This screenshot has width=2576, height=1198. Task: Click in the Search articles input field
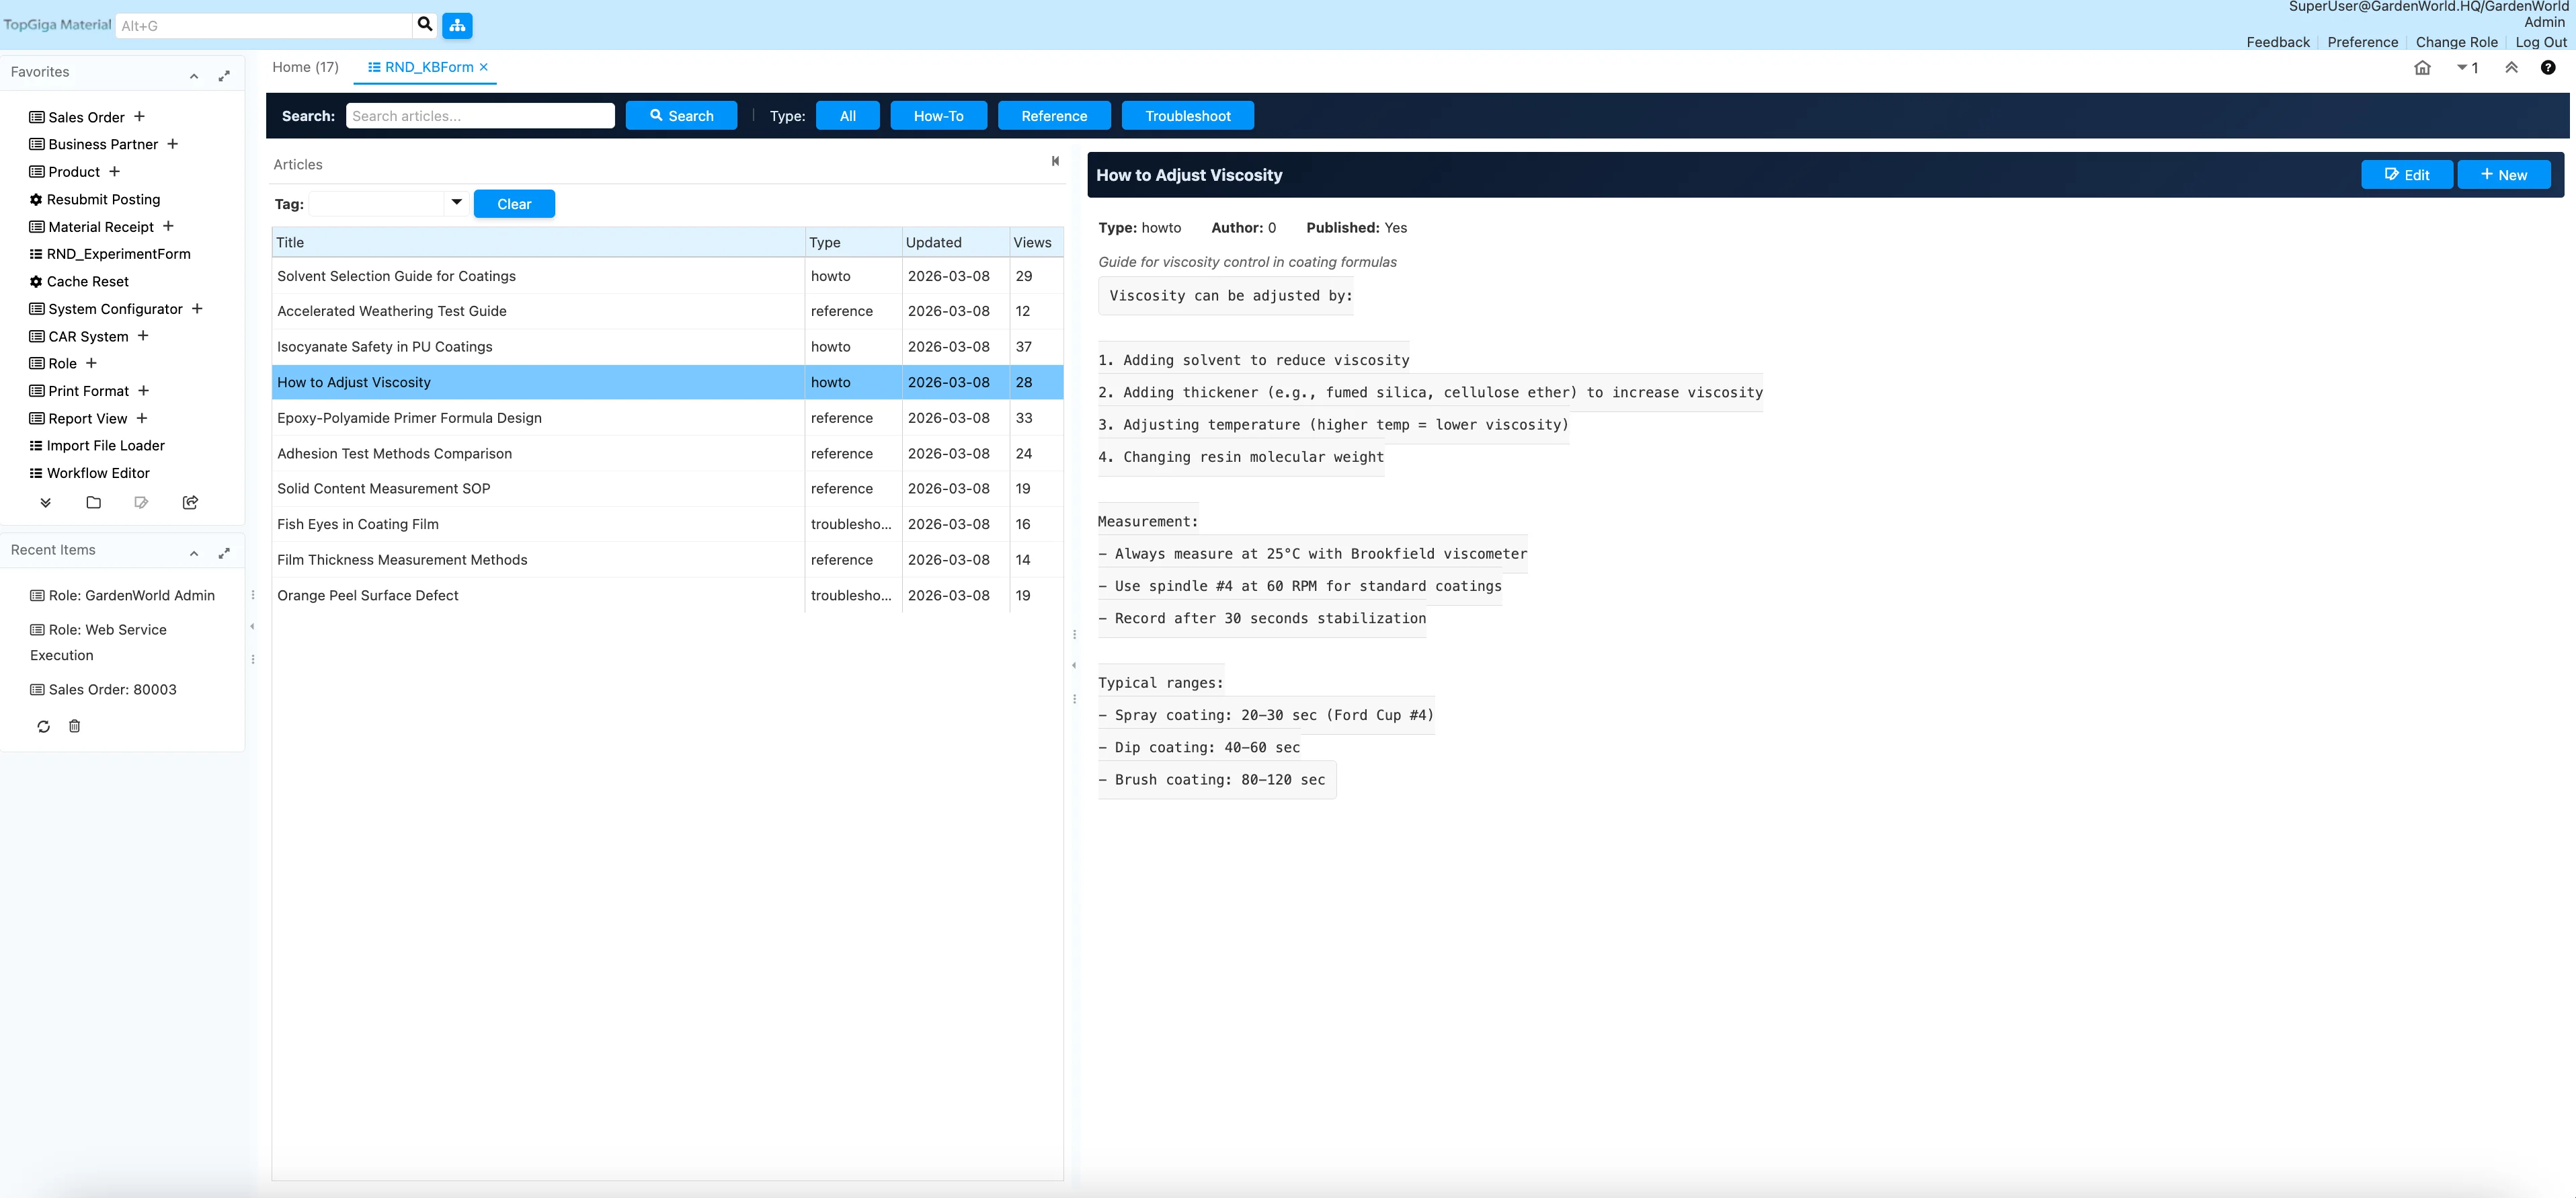[480, 116]
